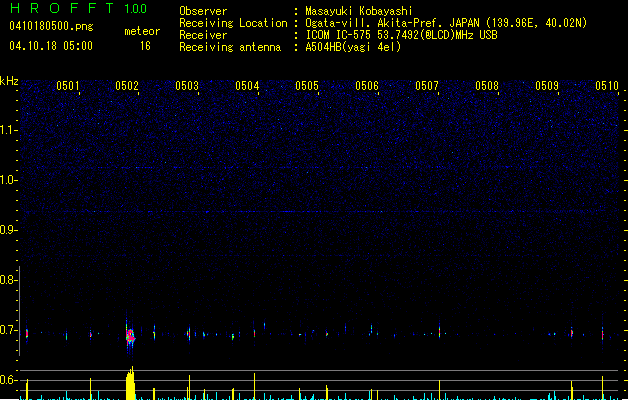Click the 0501 time marker
This screenshot has height=400, width=629.
pos(67,86)
